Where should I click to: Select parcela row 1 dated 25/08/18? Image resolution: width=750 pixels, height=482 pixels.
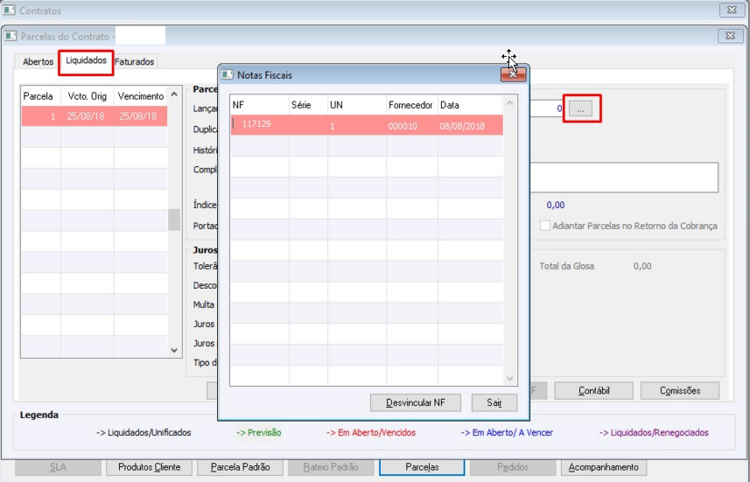coord(94,116)
